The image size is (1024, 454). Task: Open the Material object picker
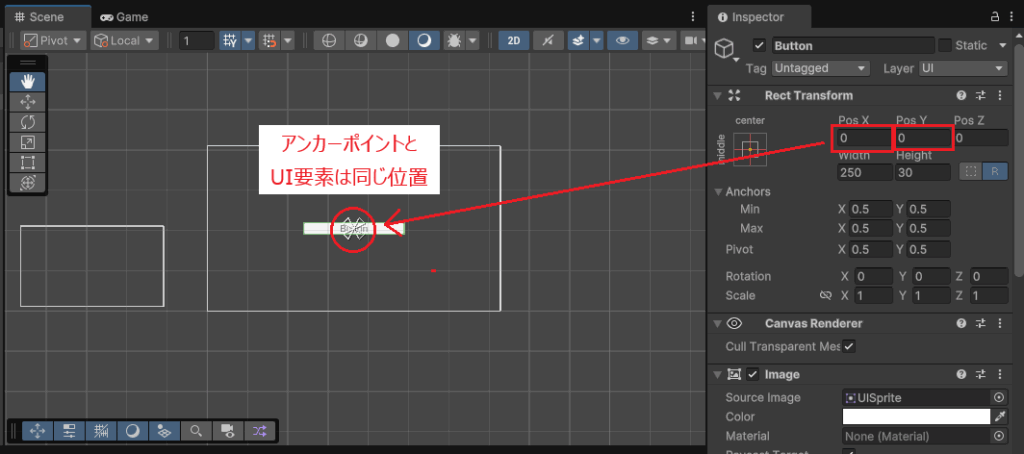point(999,436)
